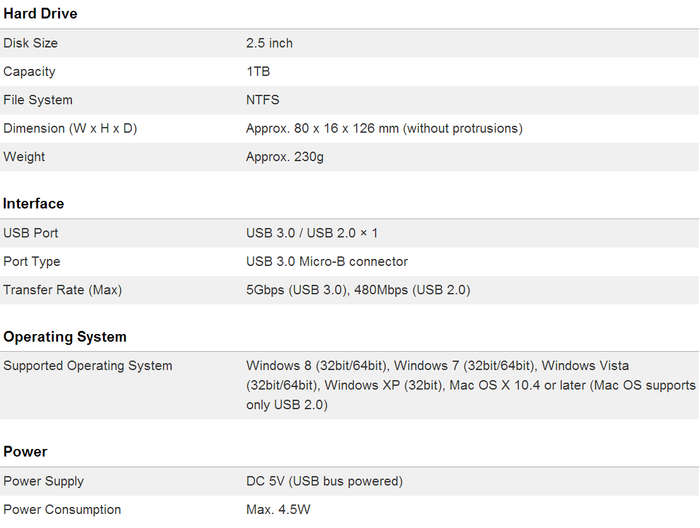Click the Max. 4.5W power consumption value

278,510
